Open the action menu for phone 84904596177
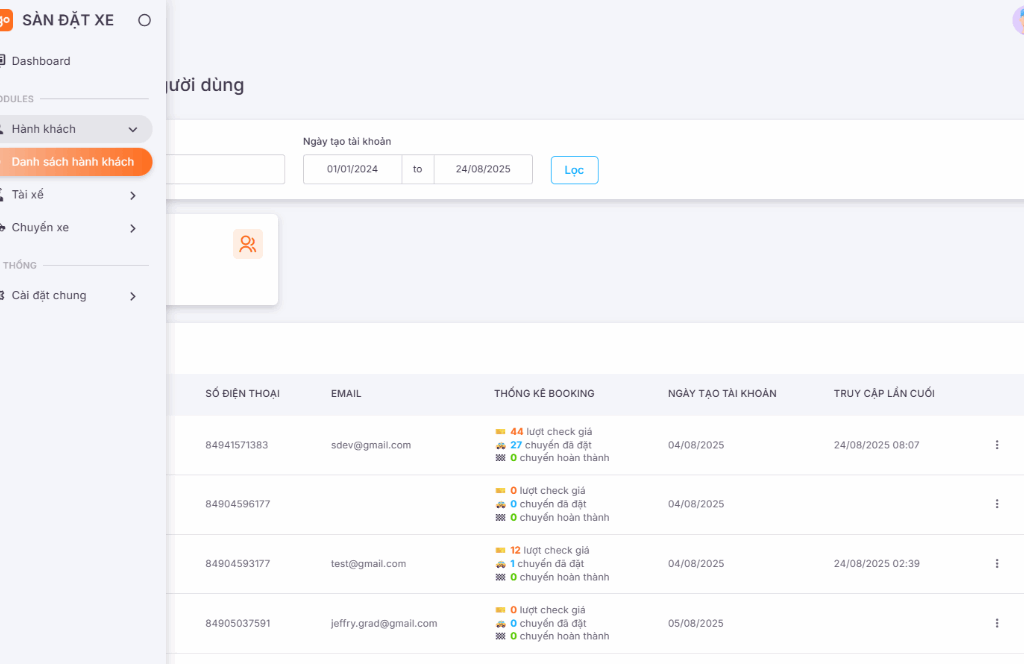The width and height of the screenshot is (1024, 664). (996, 504)
